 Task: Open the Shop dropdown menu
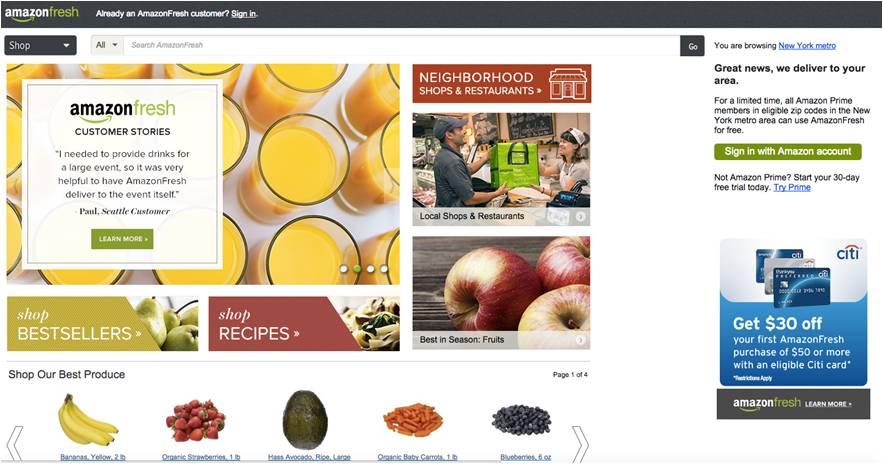pos(41,45)
